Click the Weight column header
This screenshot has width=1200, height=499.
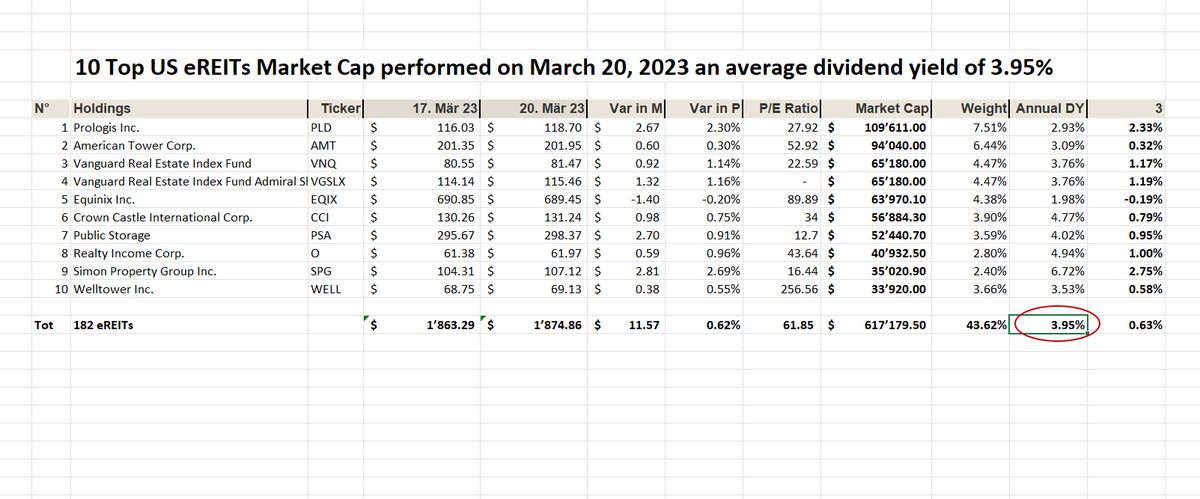pos(985,109)
